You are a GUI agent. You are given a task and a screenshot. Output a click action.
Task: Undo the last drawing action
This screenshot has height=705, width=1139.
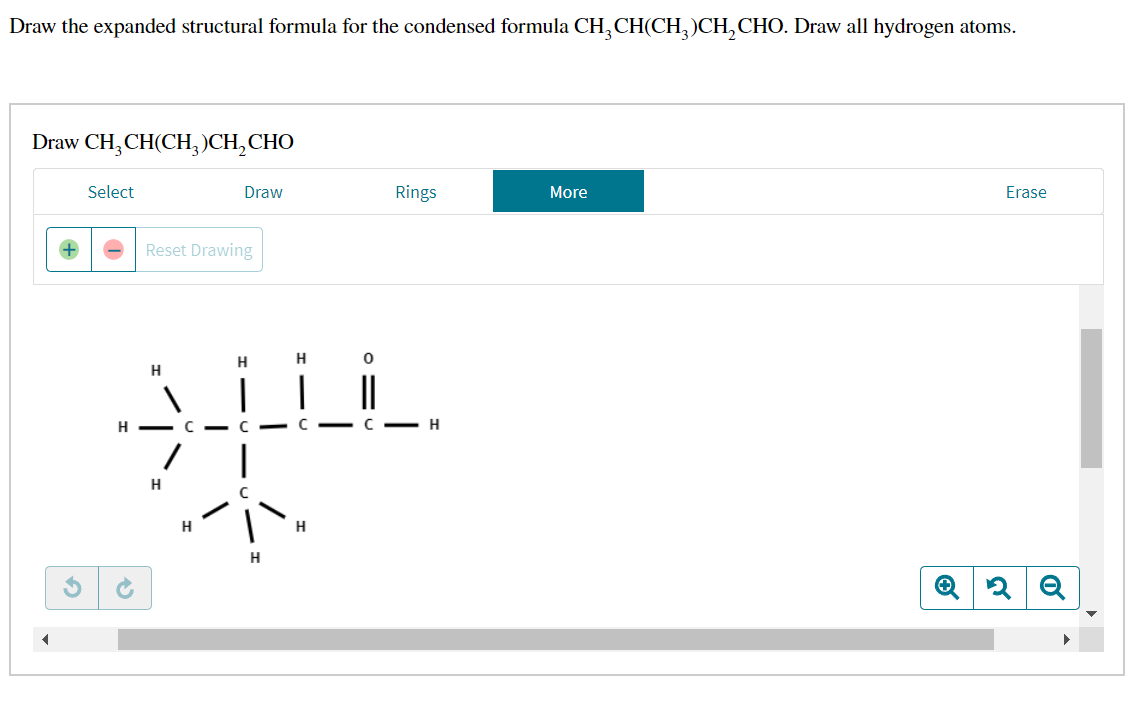pos(71,588)
